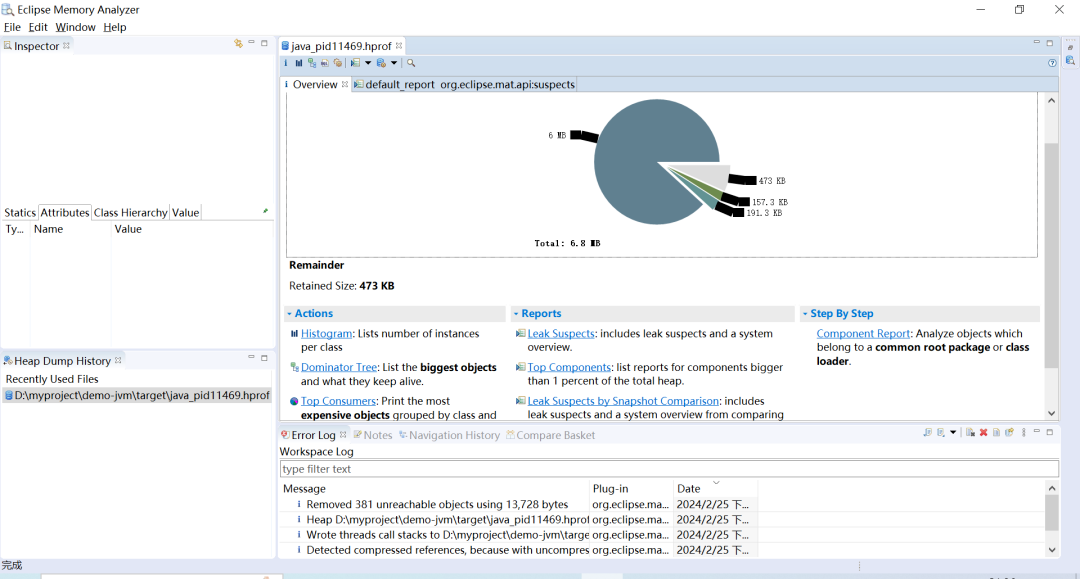1080x579 pixels.
Task: Click the Clear Log Viewer icon
Action: coord(970,432)
